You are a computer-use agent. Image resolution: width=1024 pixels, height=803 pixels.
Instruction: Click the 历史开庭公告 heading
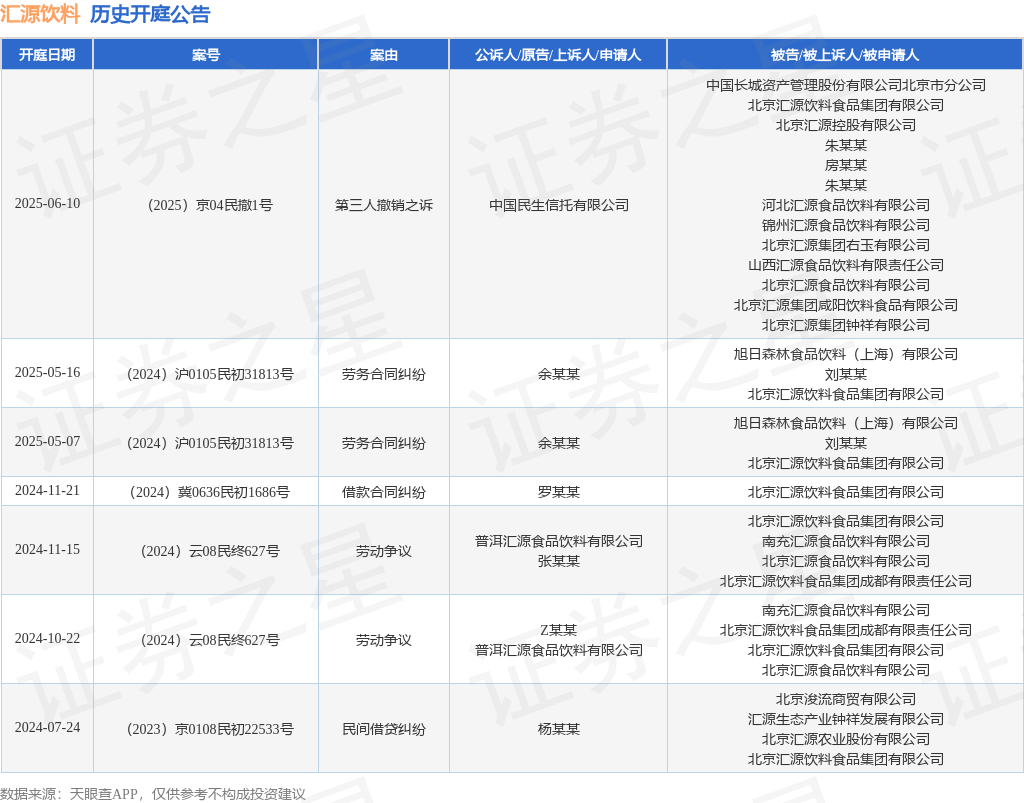[150, 14]
